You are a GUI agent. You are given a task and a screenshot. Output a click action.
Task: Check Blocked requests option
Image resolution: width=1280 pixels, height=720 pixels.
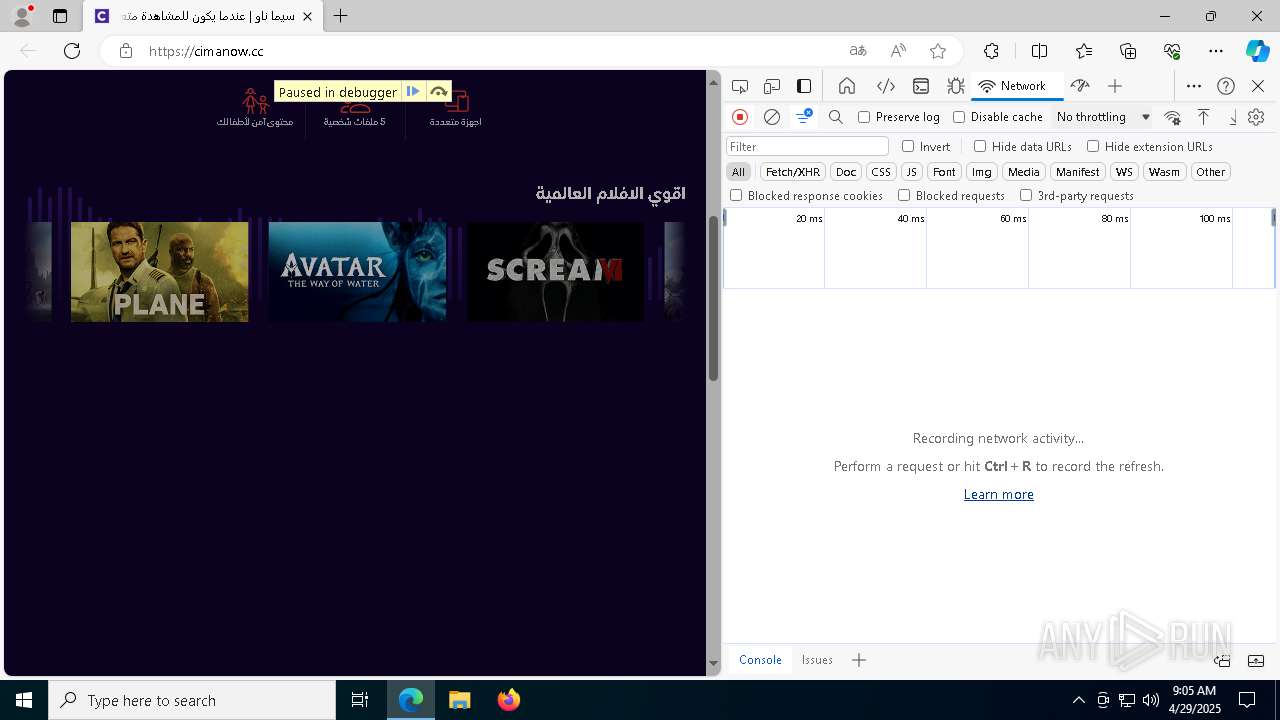click(x=904, y=195)
